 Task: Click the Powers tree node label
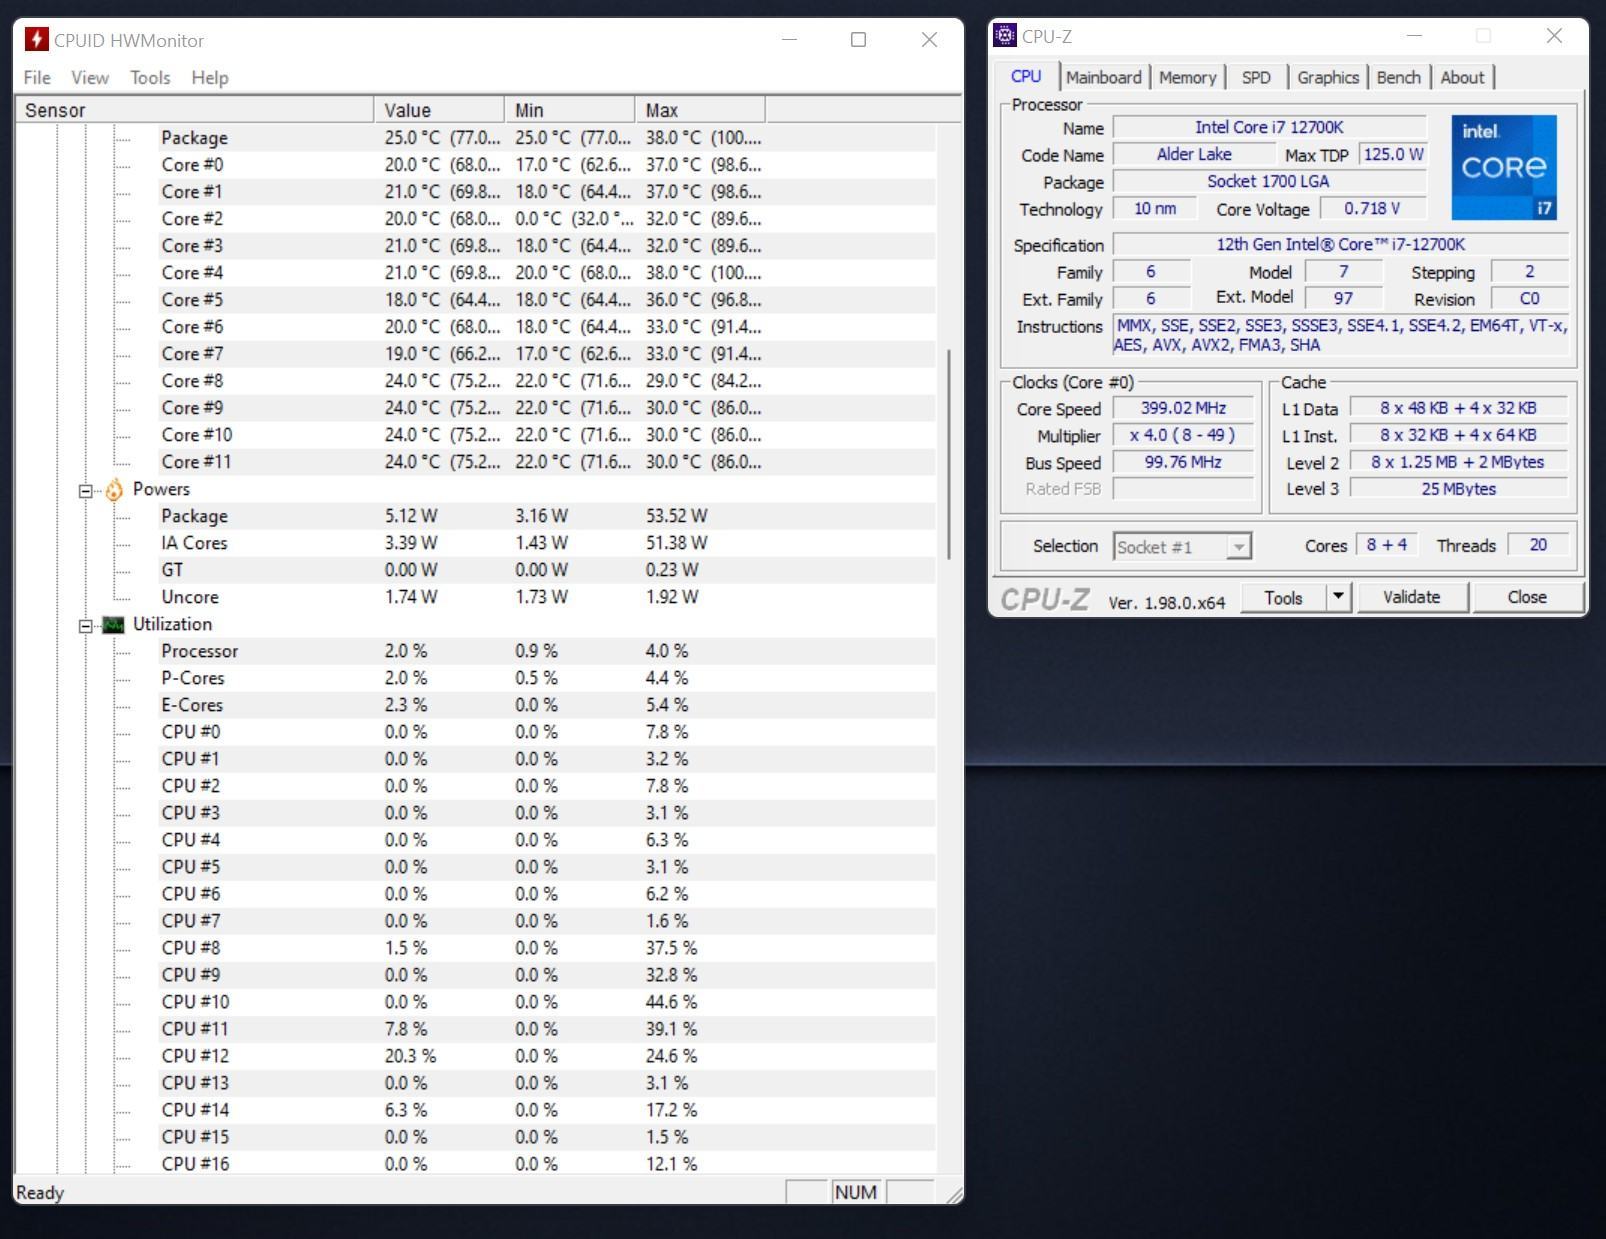(x=161, y=489)
